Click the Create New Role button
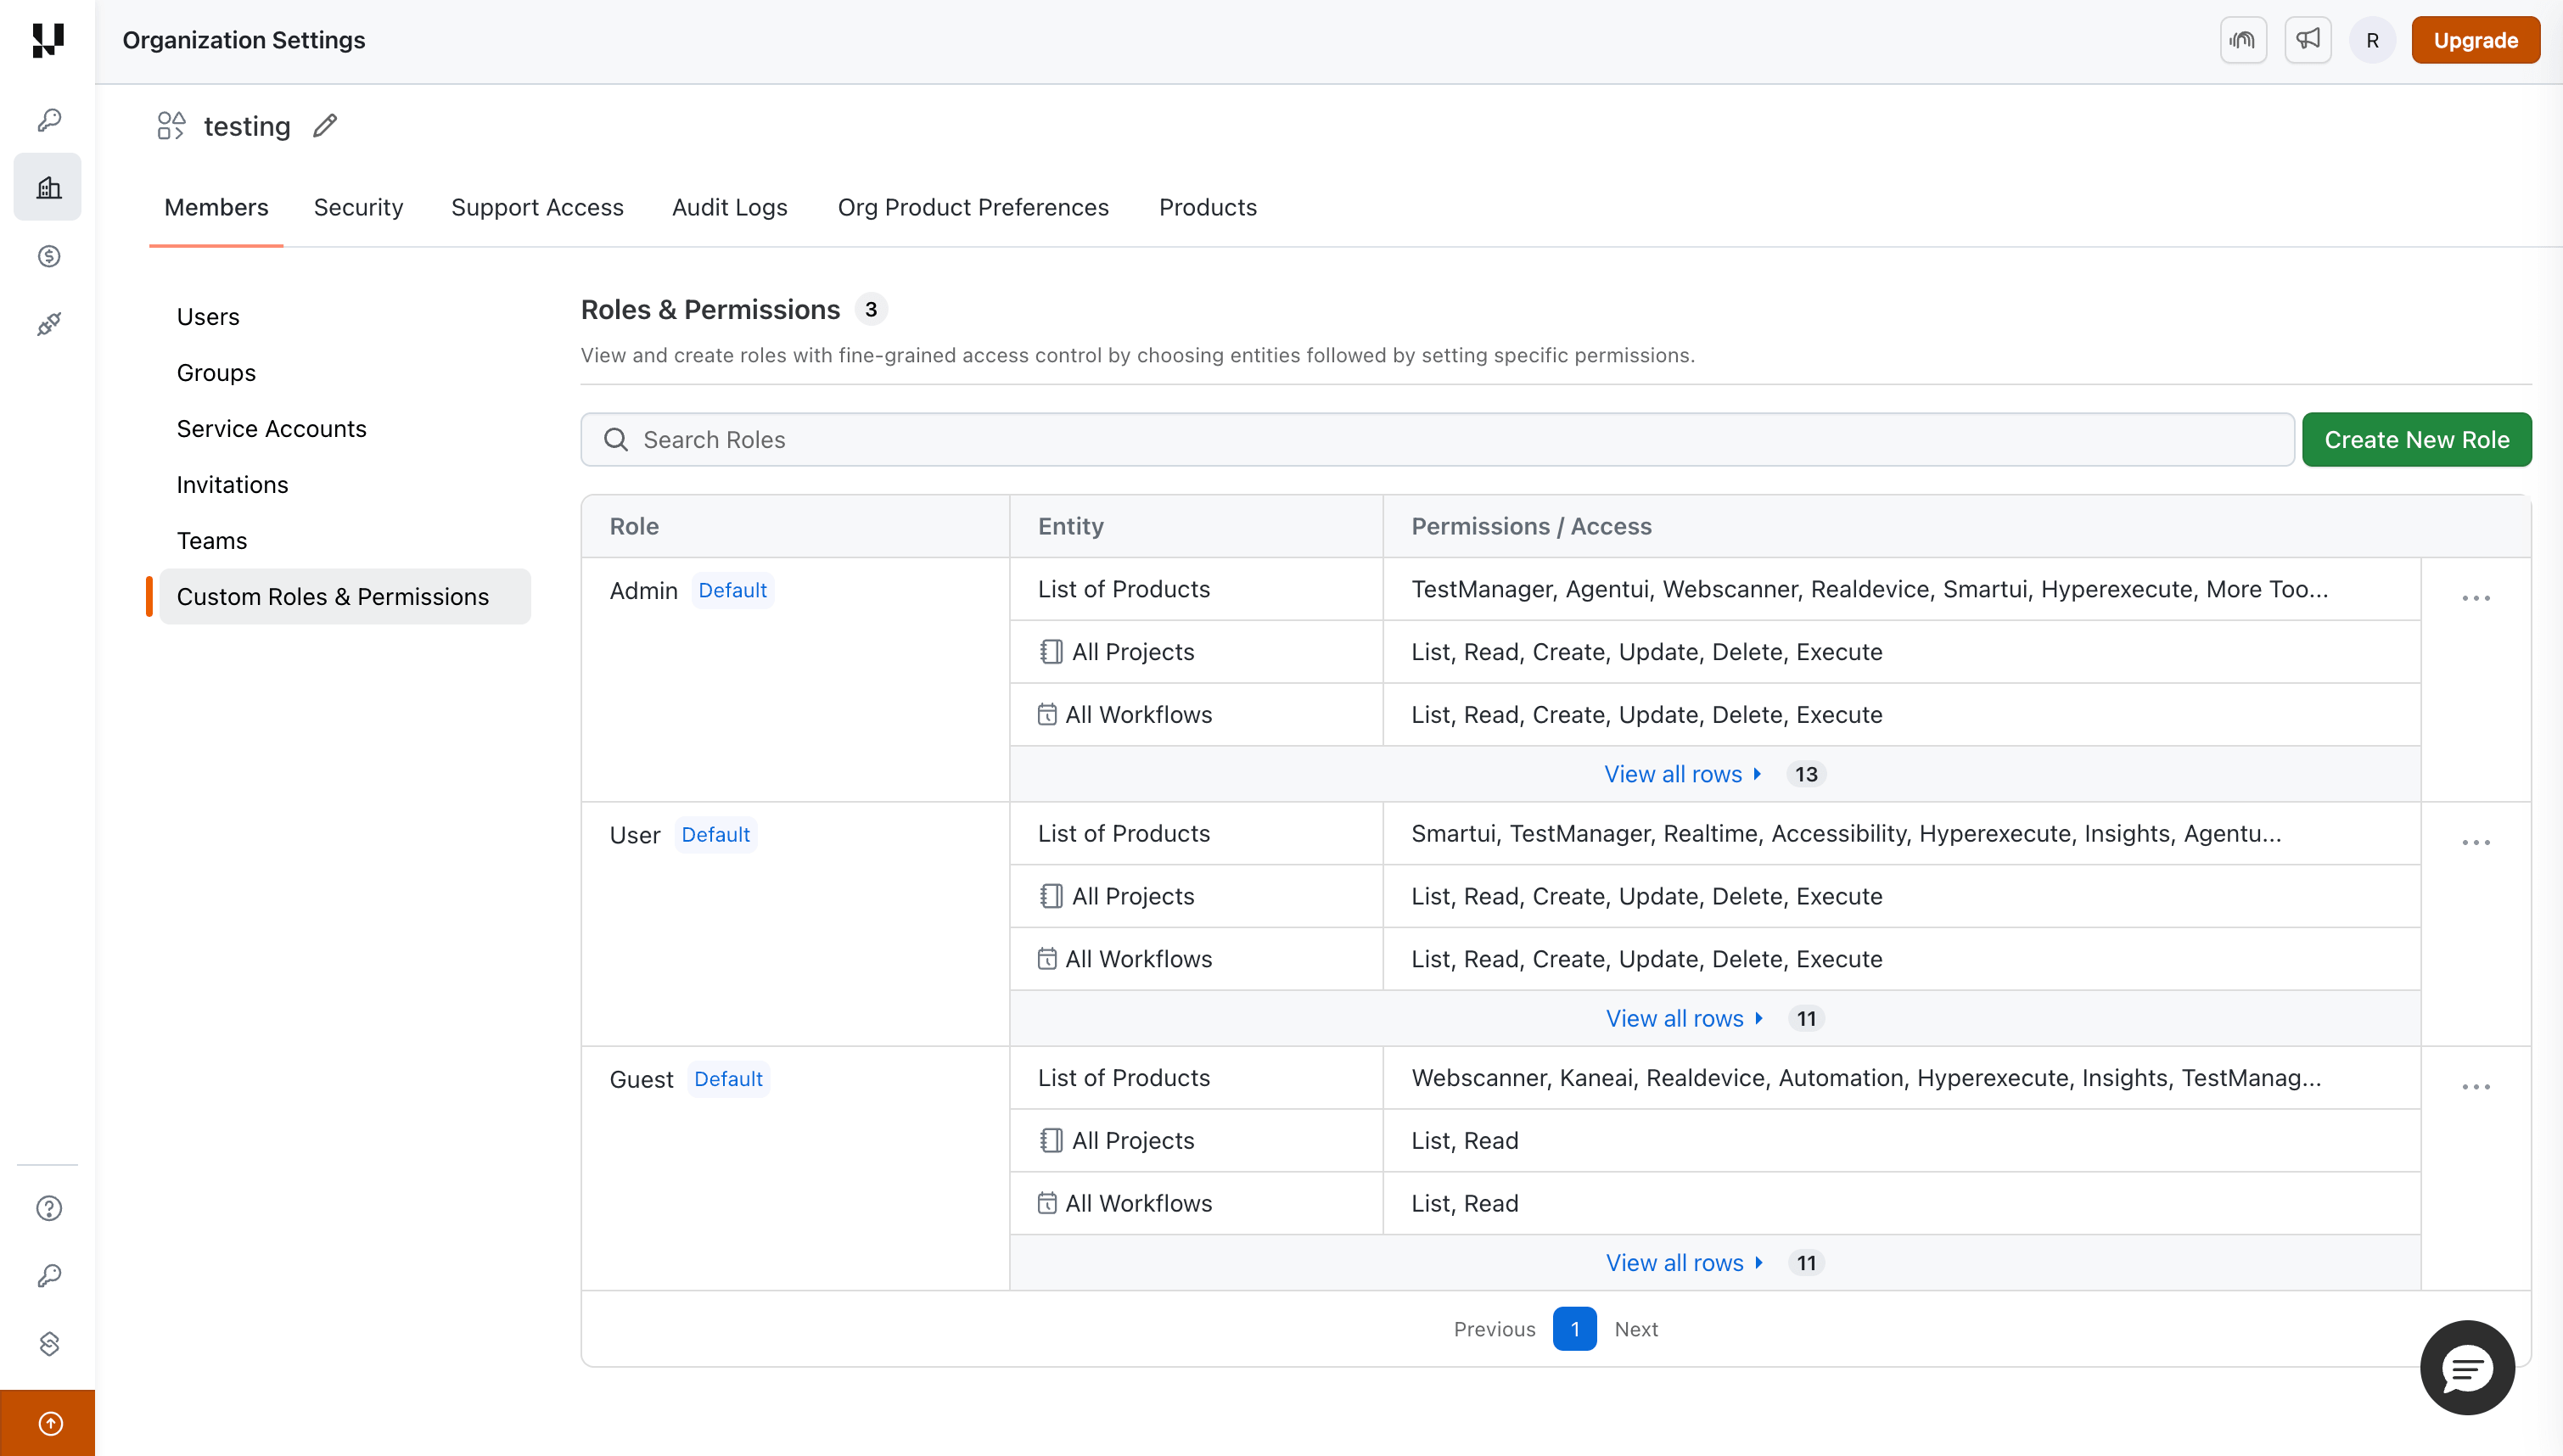The width and height of the screenshot is (2563, 1456). click(x=2416, y=440)
